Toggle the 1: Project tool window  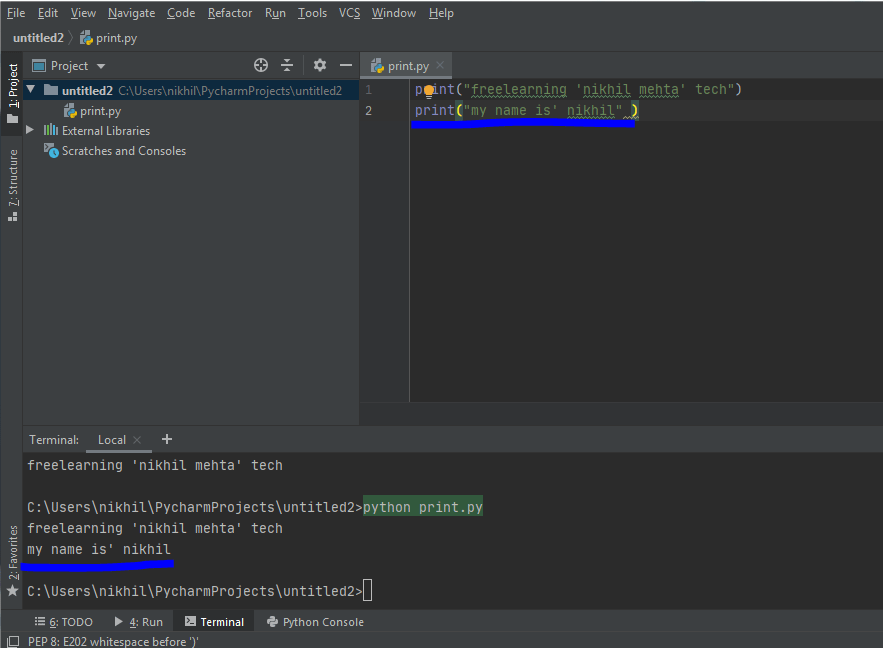point(12,93)
